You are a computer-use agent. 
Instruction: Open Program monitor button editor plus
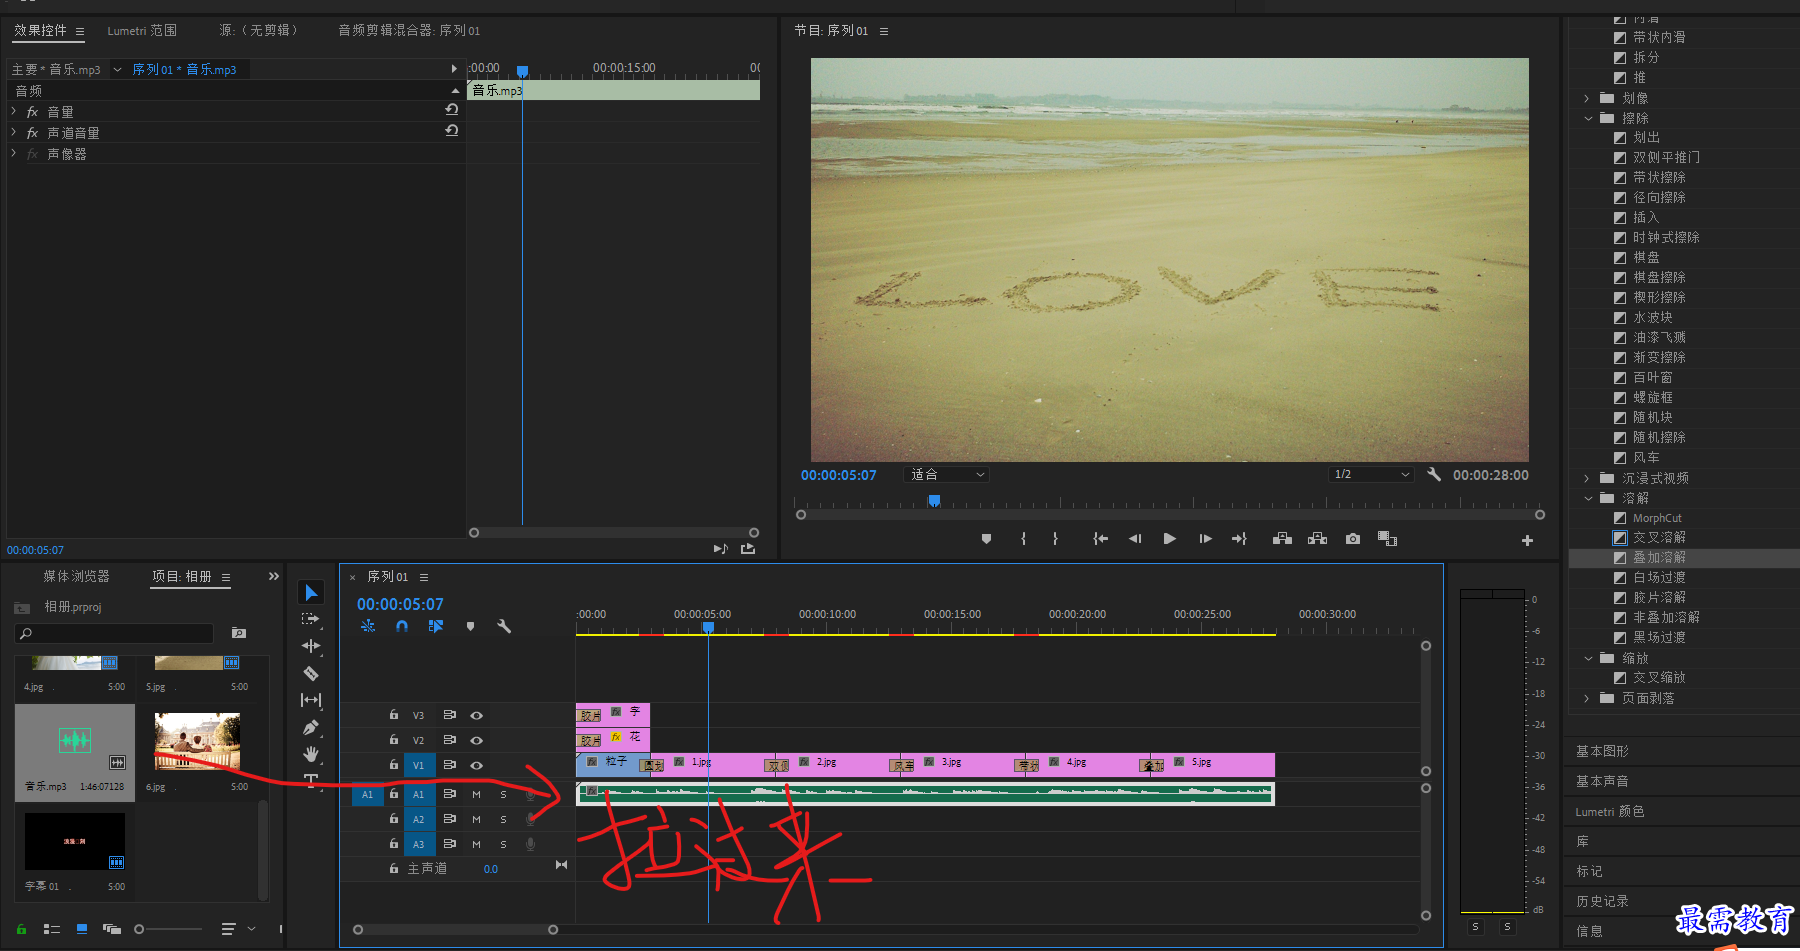[x=1527, y=540]
